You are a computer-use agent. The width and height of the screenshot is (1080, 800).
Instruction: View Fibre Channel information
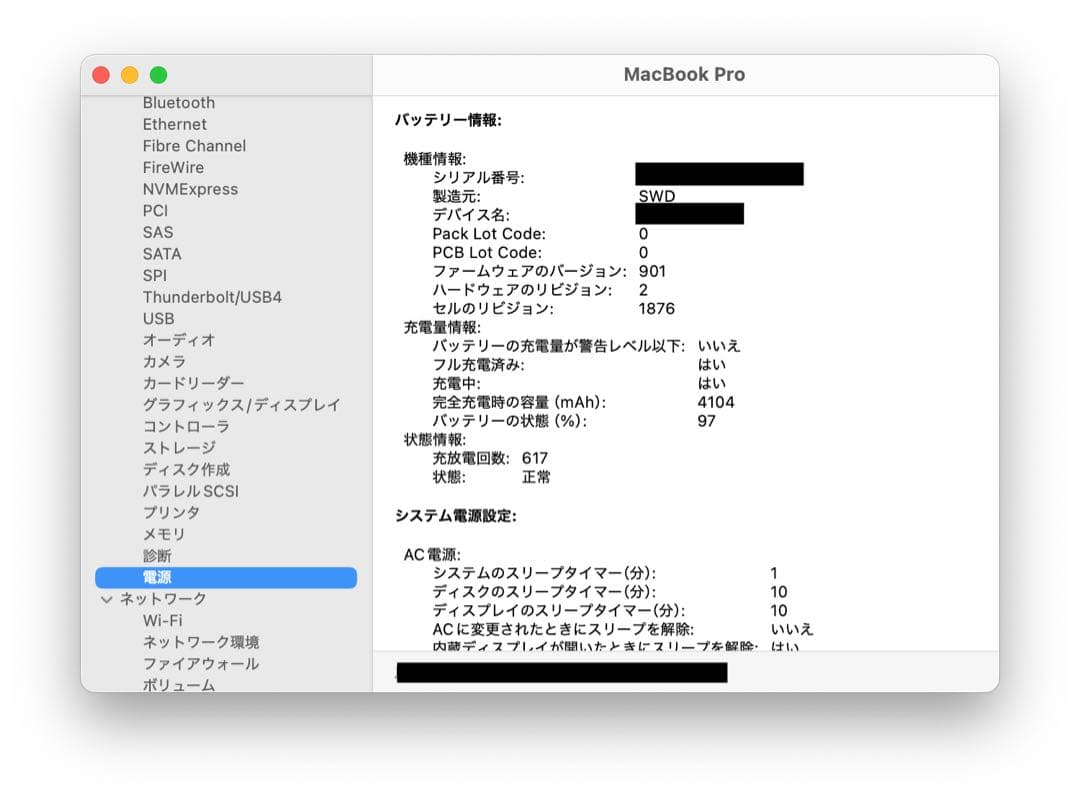tap(194, 145)
